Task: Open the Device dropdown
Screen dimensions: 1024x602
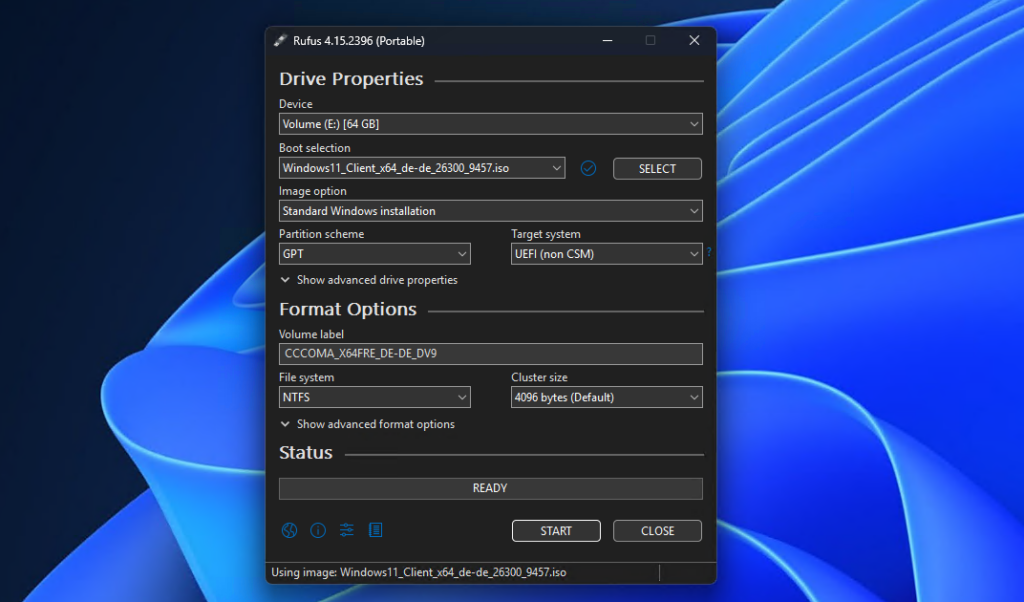Action: pyautogui.click(x=490, y=124)
